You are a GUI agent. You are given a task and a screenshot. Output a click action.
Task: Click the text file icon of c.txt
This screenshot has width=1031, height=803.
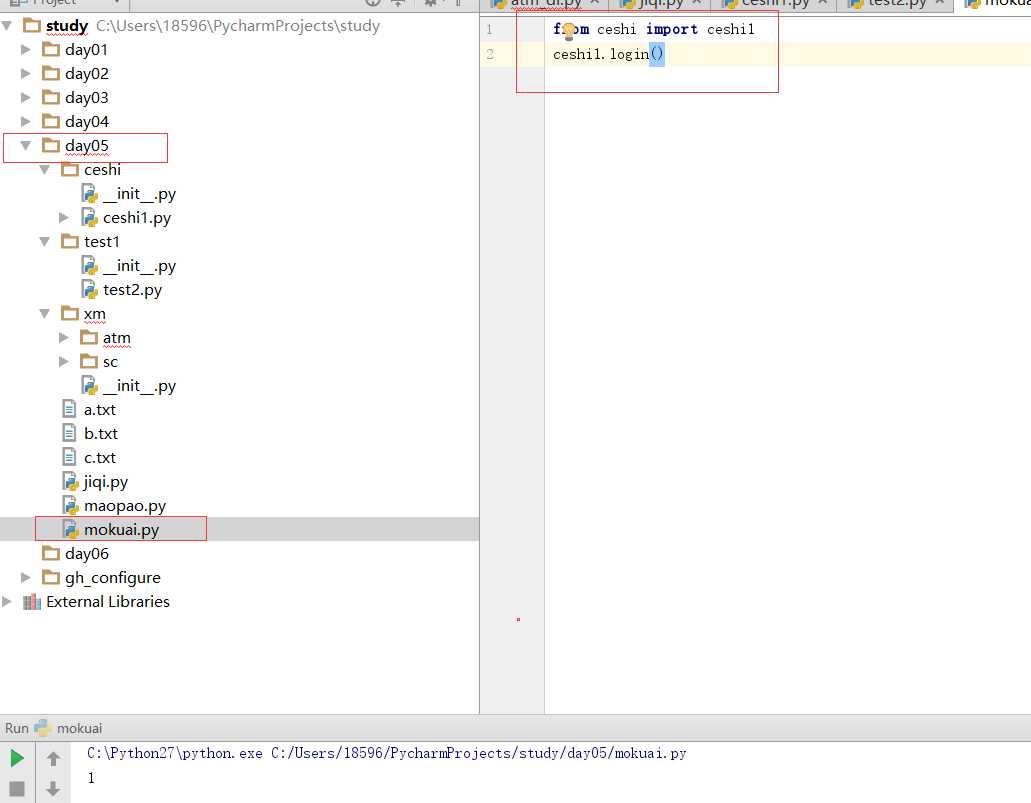(69, 457)
